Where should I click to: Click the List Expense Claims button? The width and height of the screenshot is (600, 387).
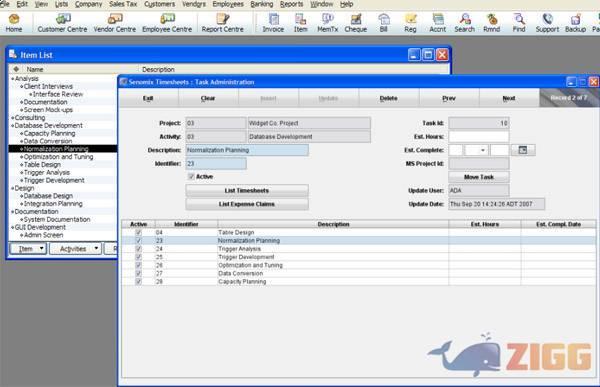[x=247, y=204]
